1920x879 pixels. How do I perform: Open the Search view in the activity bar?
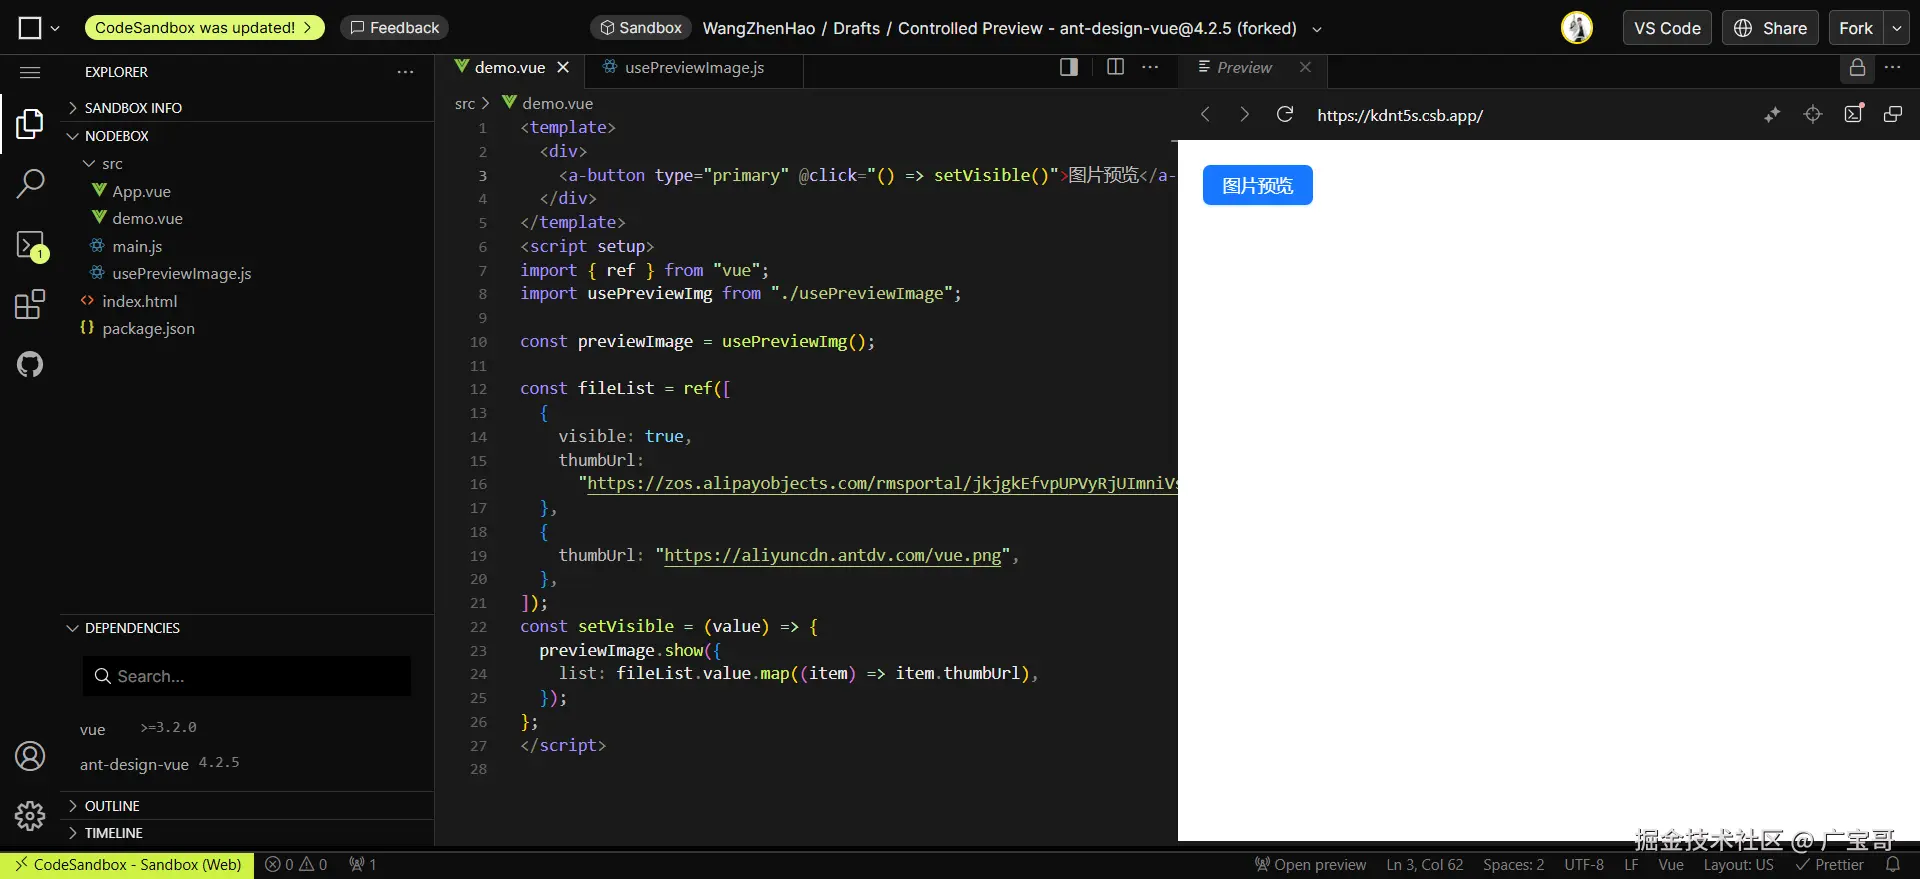point(30,184)
